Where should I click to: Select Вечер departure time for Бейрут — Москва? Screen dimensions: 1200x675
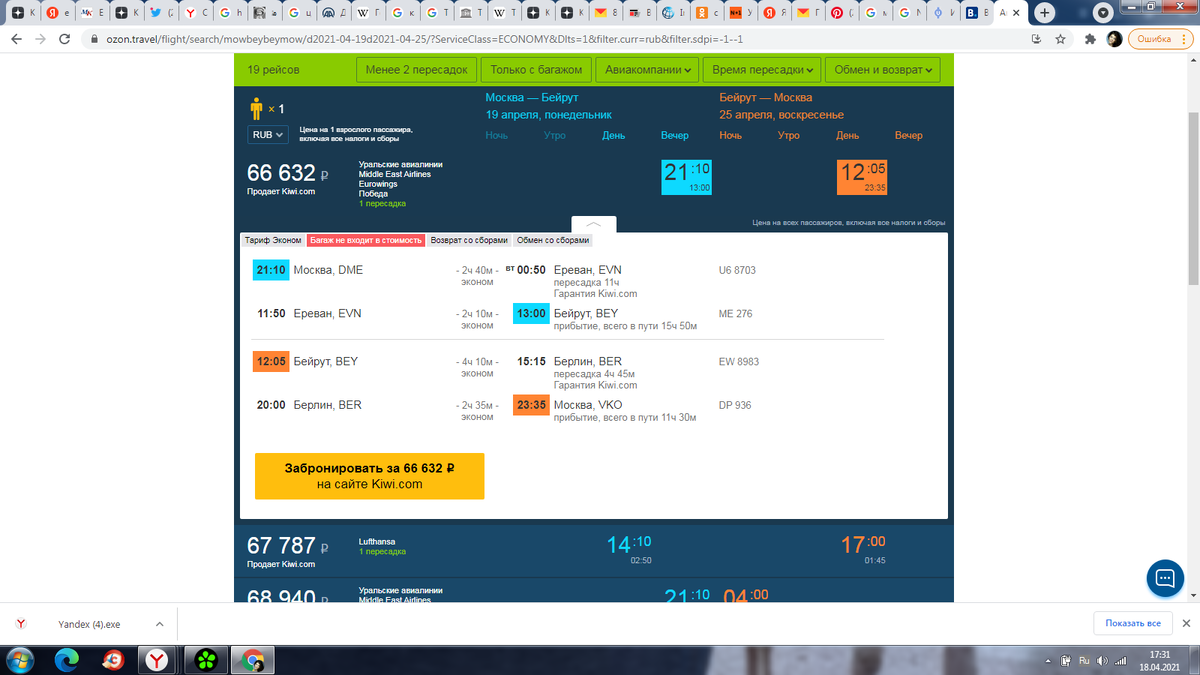click(909, 135)
